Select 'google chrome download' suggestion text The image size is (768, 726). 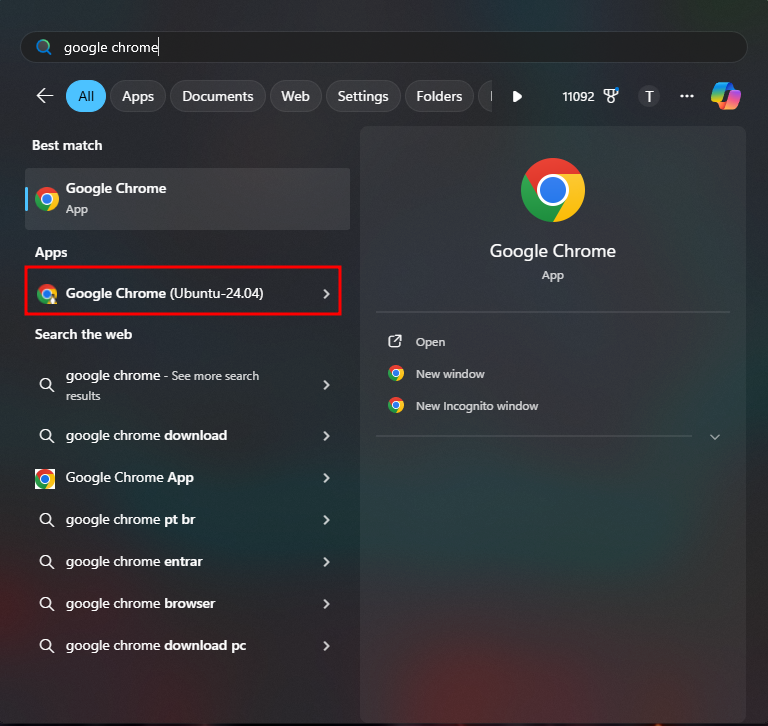[x=146, y=436]
